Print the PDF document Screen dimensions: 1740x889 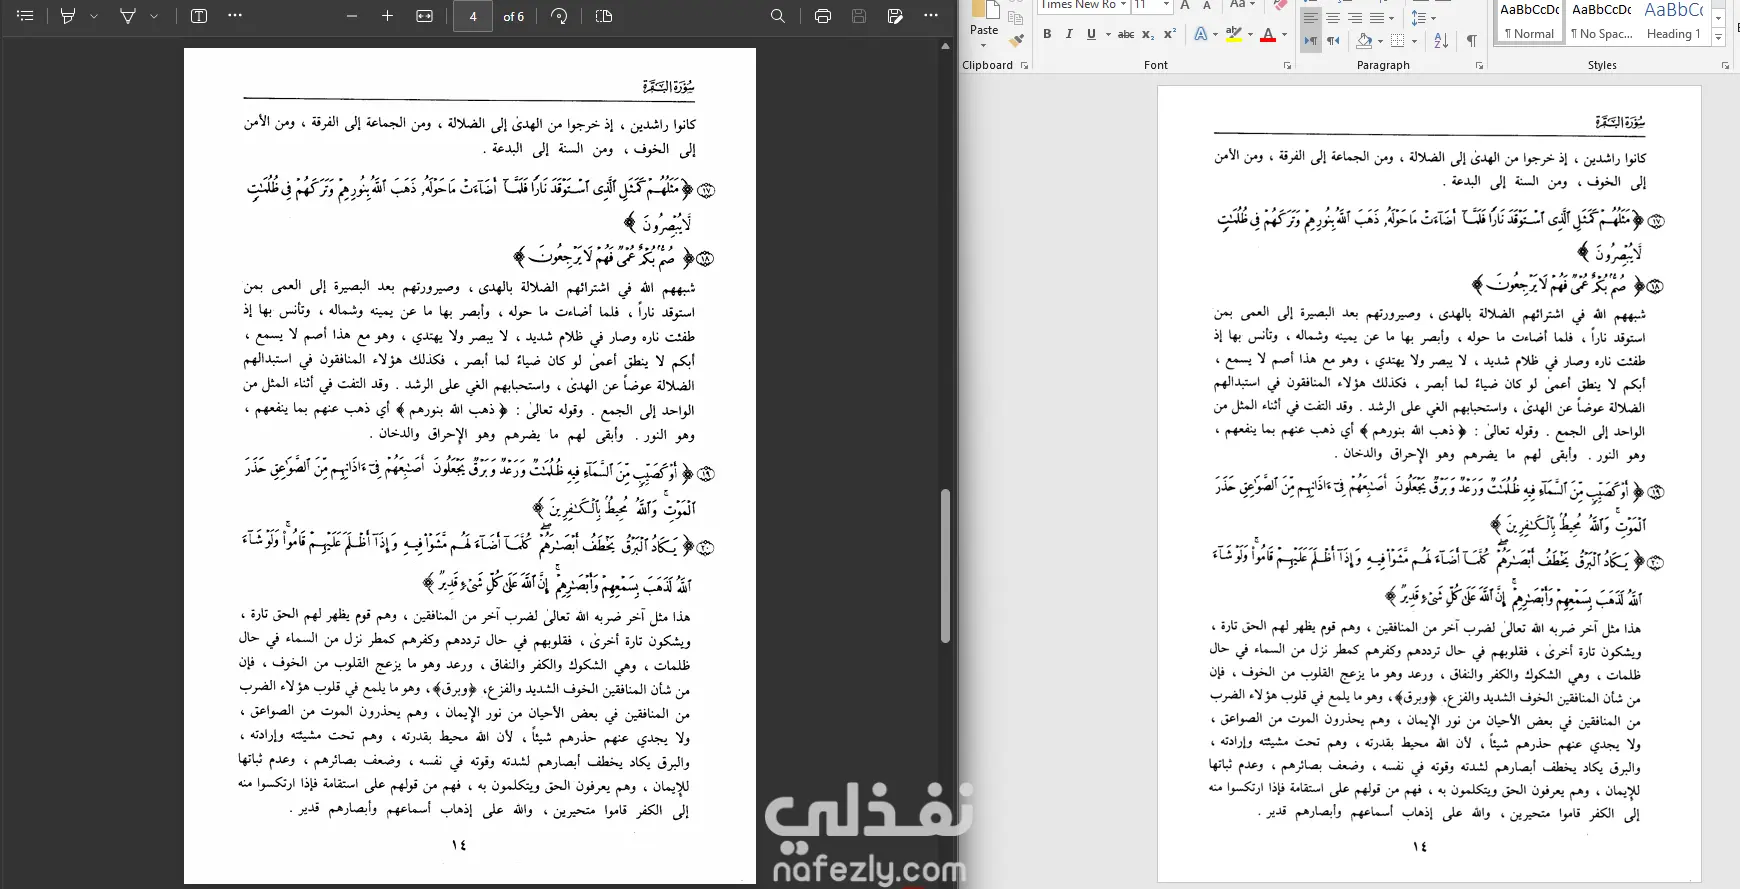coord(823,16)
